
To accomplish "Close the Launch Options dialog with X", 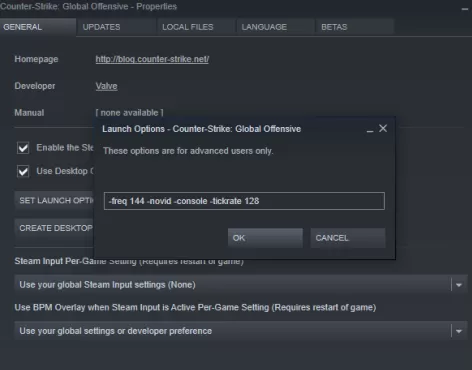I will pos(383,128).
